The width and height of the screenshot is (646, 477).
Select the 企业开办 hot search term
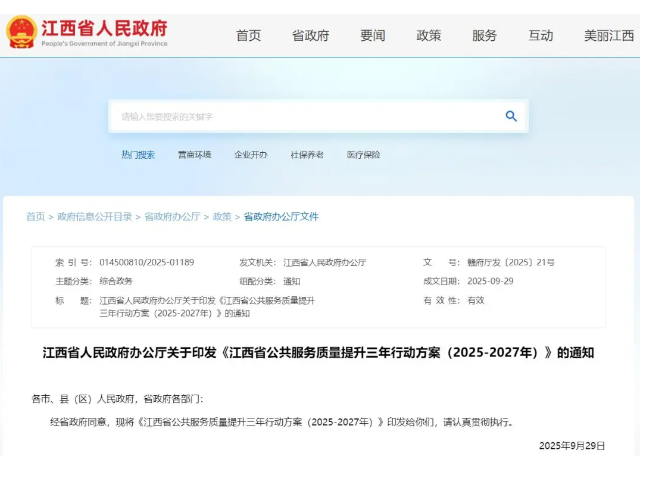coord(251,155)
